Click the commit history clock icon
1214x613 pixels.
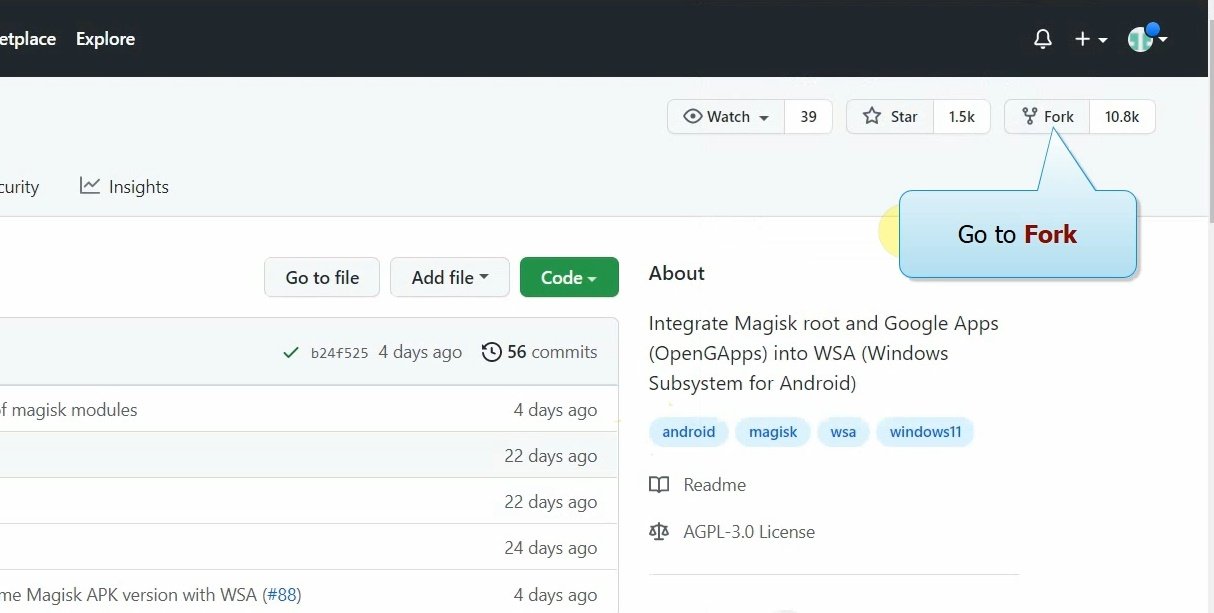[491, 352]
